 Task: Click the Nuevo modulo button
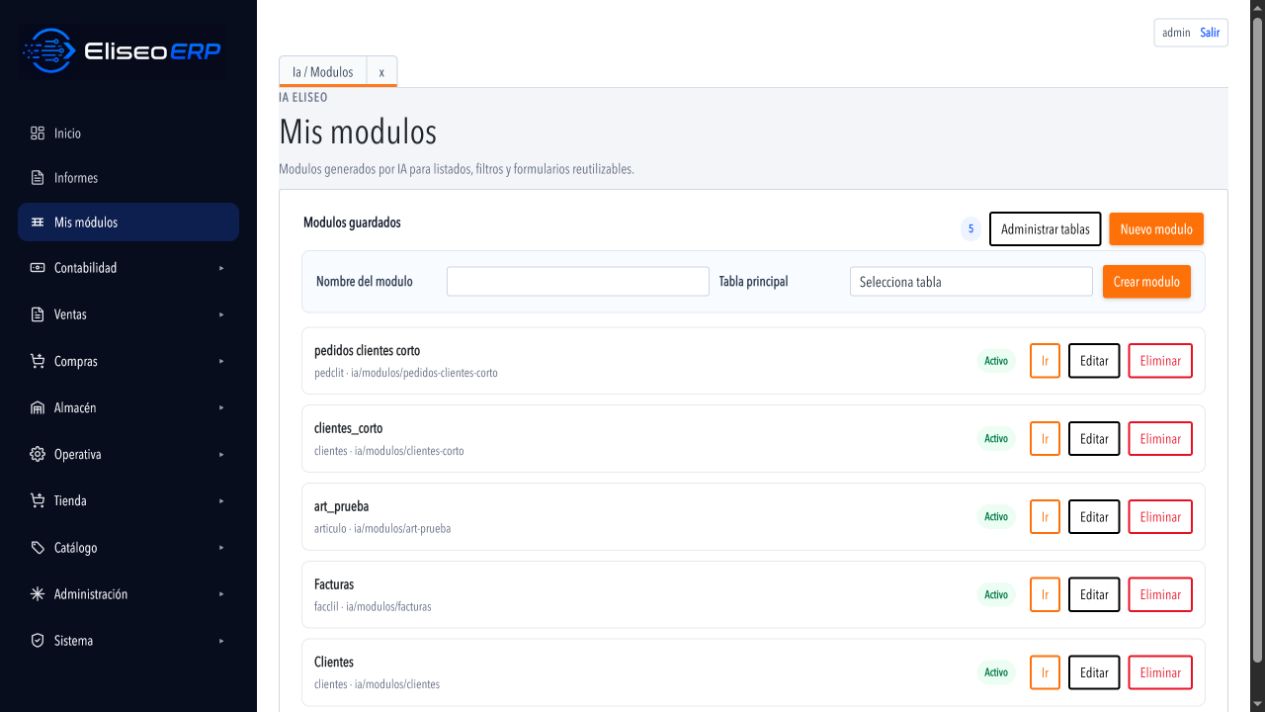coord(1156,229)
